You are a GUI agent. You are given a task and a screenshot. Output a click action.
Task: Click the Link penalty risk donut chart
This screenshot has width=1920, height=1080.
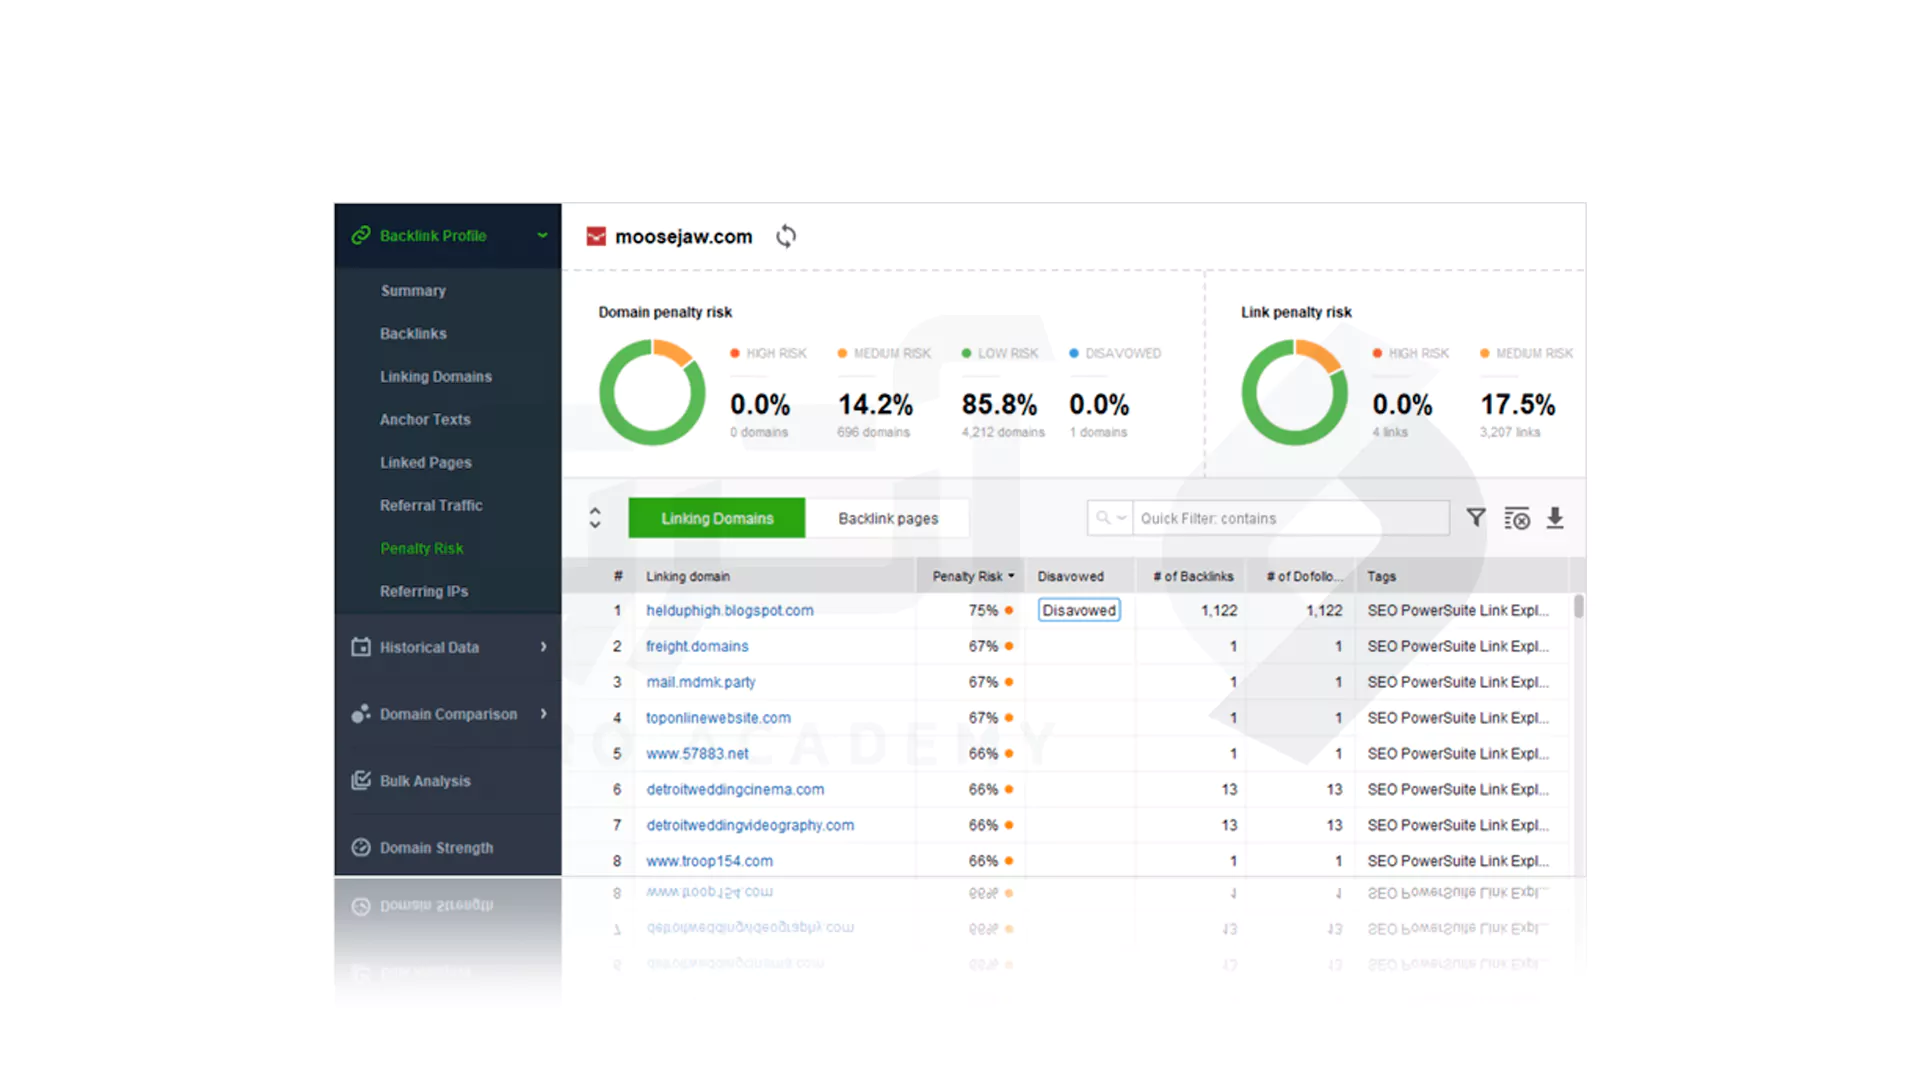[1294, 392]
